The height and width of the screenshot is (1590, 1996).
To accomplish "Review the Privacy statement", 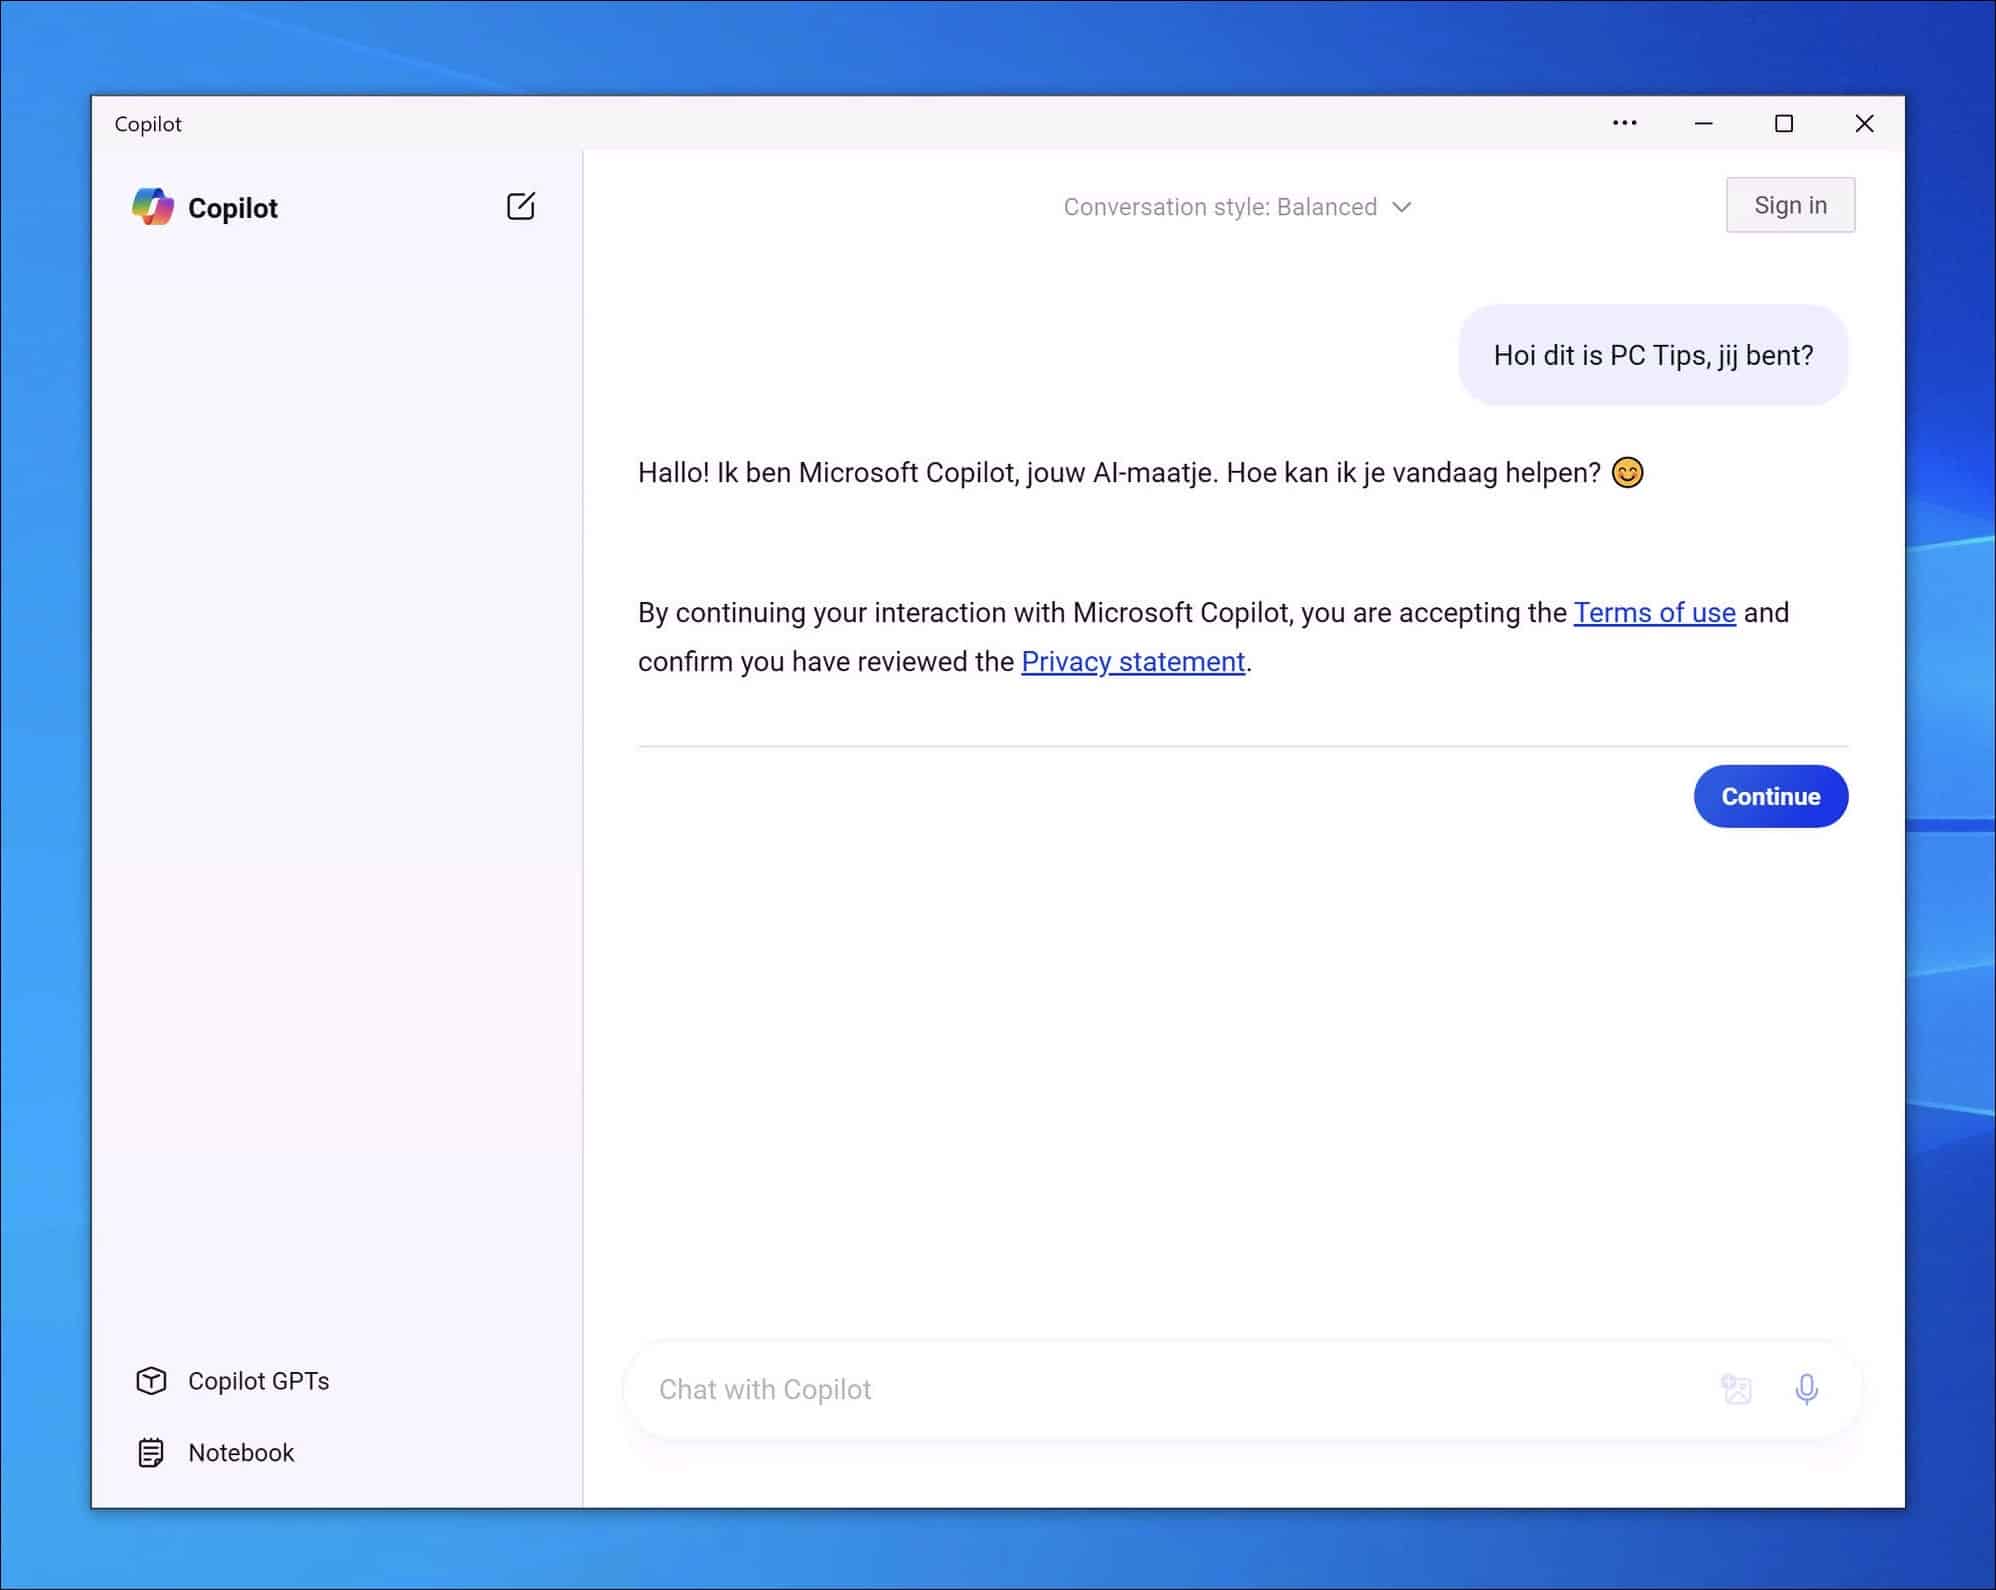I will point(1132,661).
